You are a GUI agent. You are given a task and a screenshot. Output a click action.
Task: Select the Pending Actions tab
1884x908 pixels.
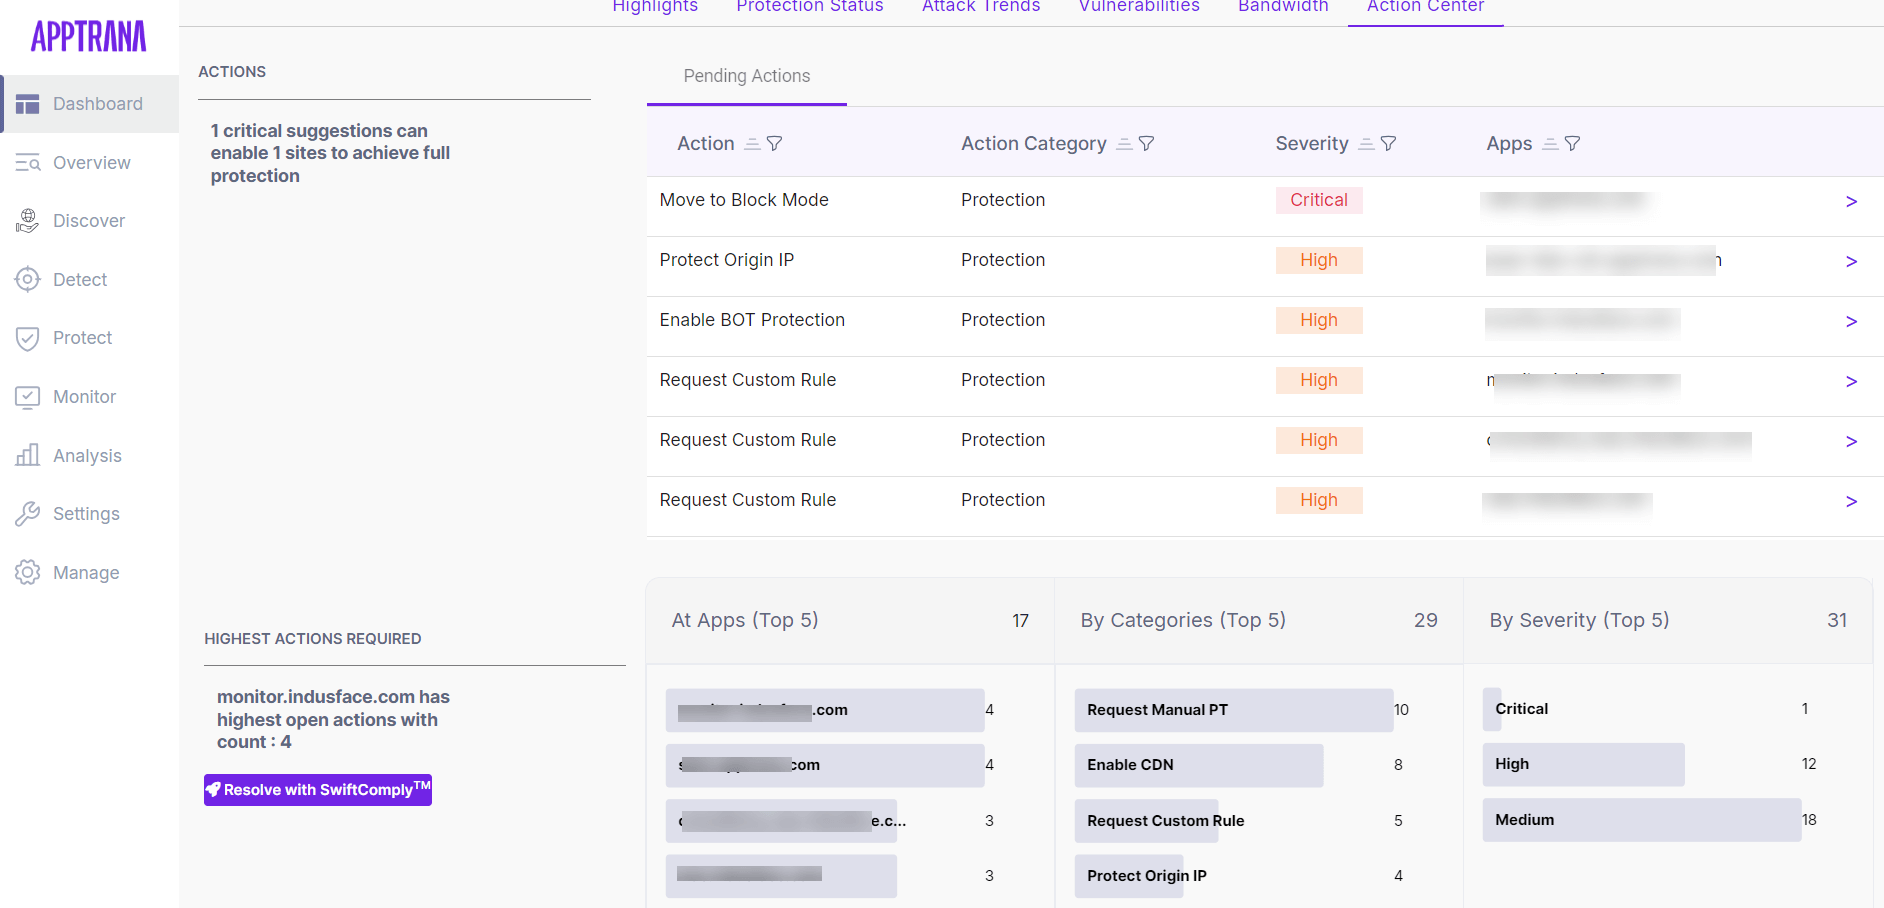[746, 76]
